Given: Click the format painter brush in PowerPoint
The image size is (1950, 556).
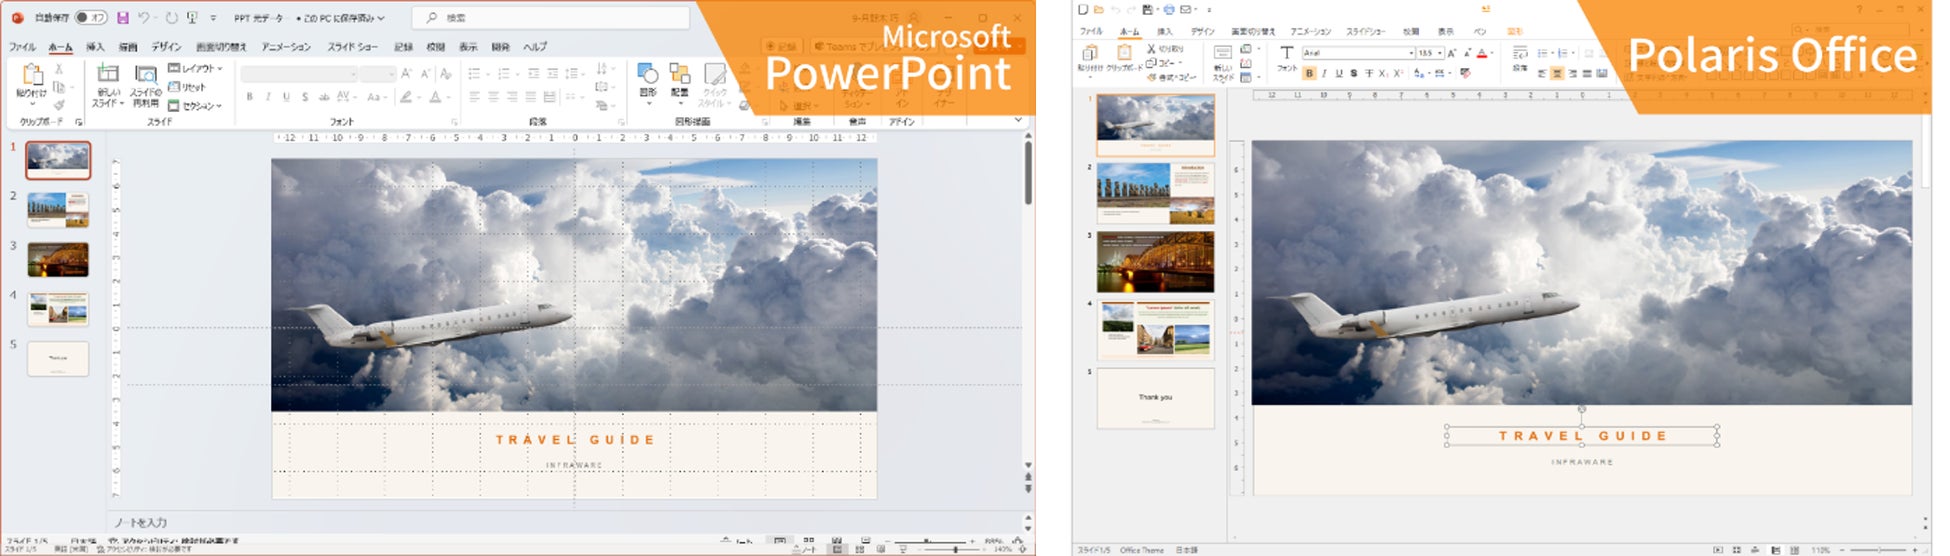Looking at the screenshot, I should pyautogui.click(x=59, y=105).
